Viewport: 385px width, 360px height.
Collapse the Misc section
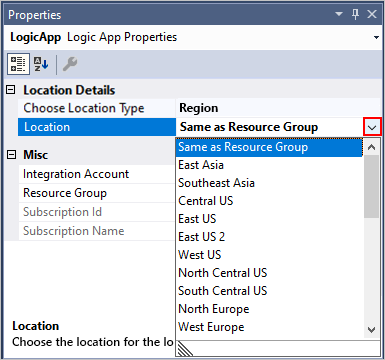pos(11,154)
